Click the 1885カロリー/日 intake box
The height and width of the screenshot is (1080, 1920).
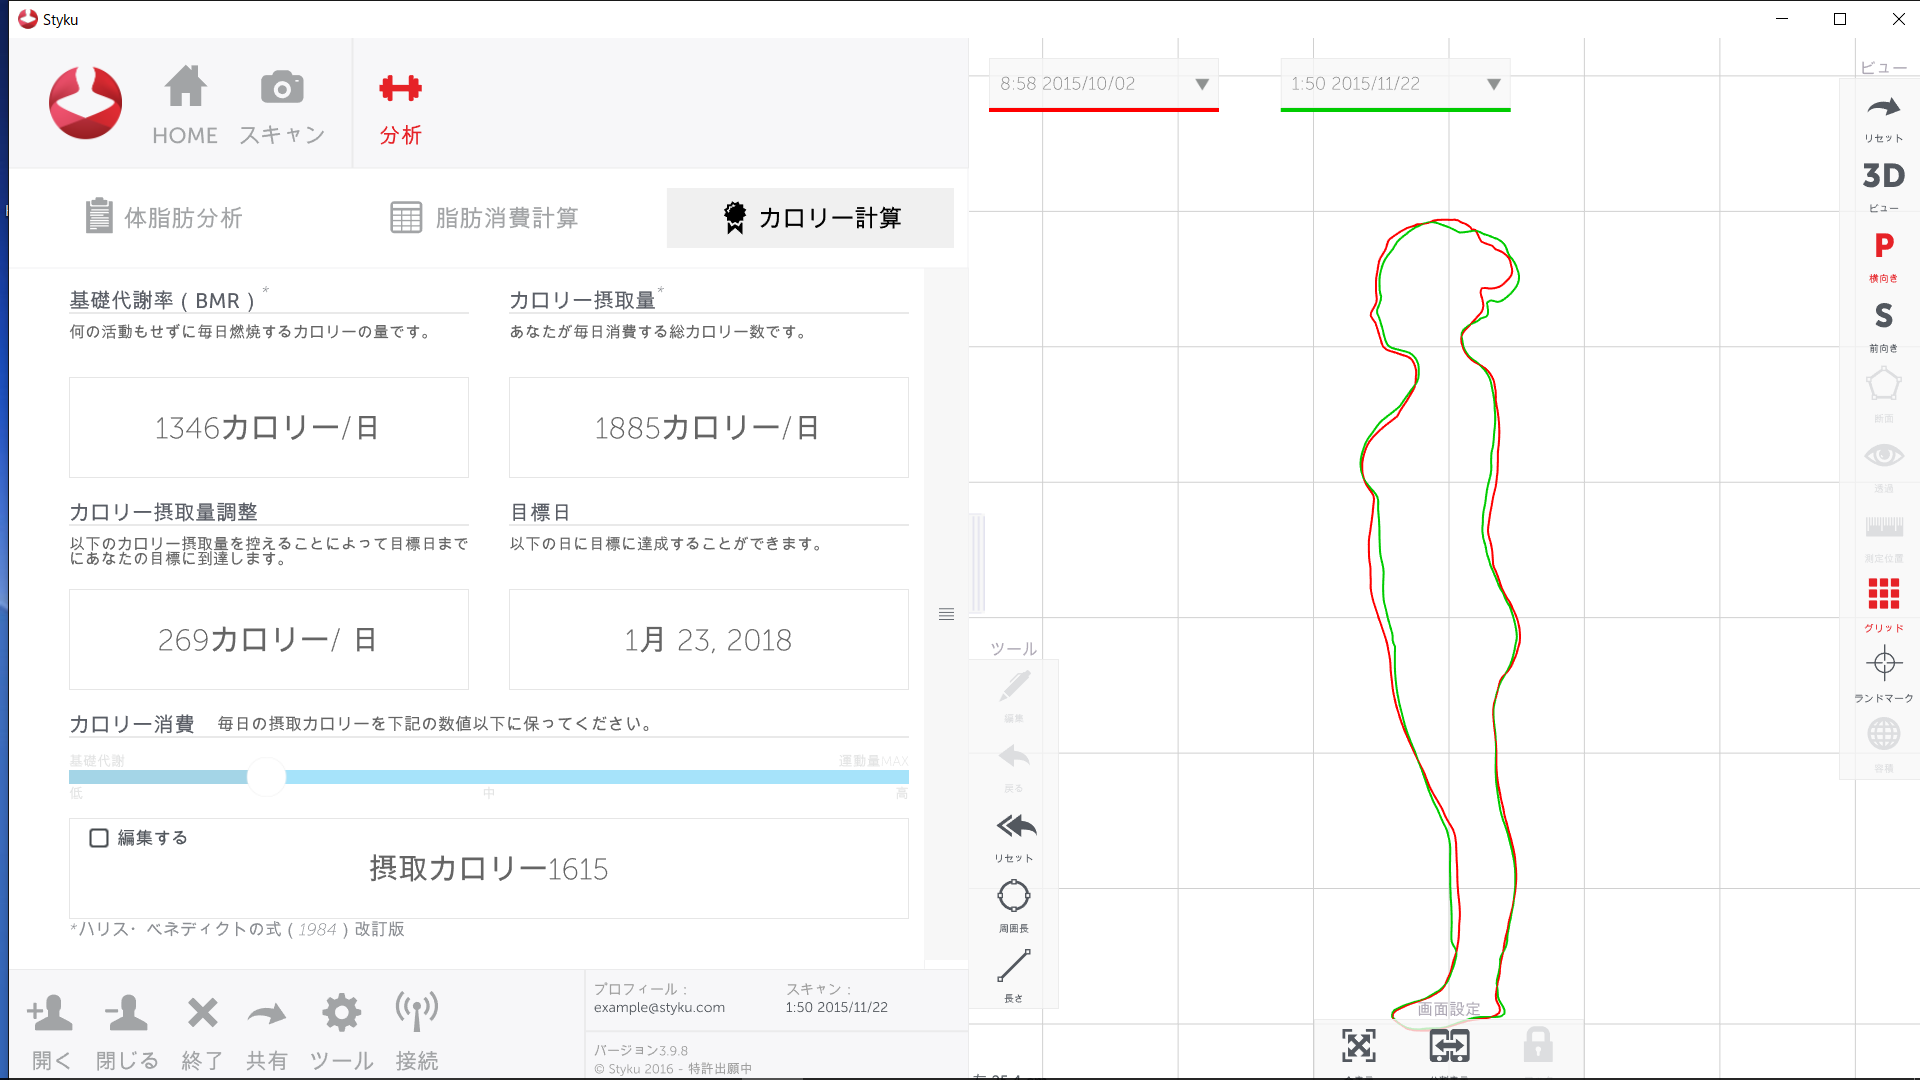(x=709, y=428)
